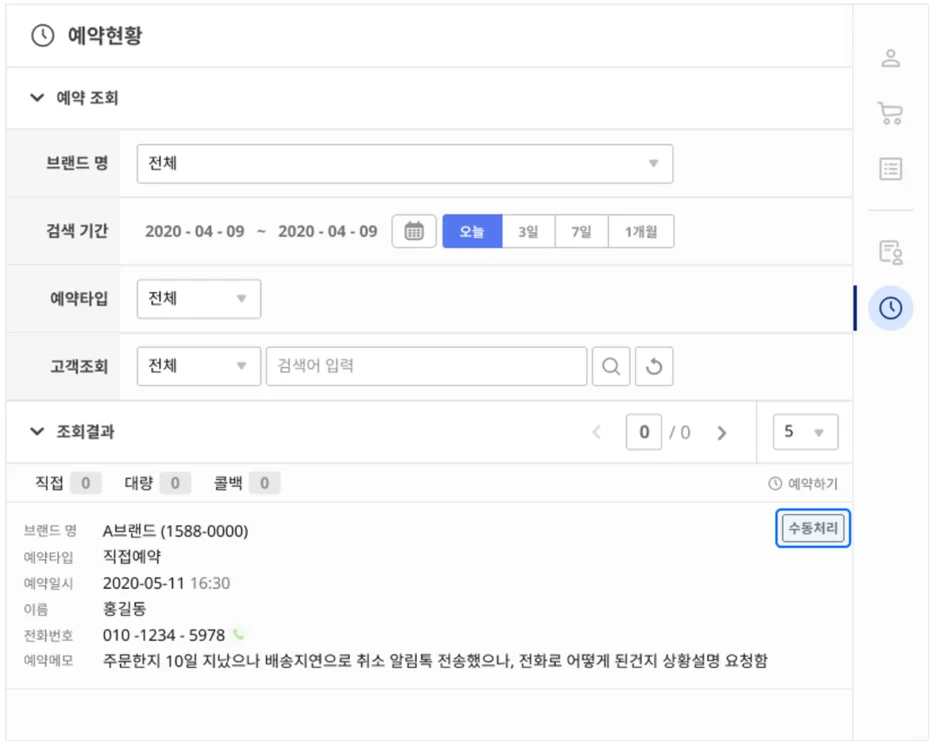Enable the 1개월 date range filter

point(642,231)
